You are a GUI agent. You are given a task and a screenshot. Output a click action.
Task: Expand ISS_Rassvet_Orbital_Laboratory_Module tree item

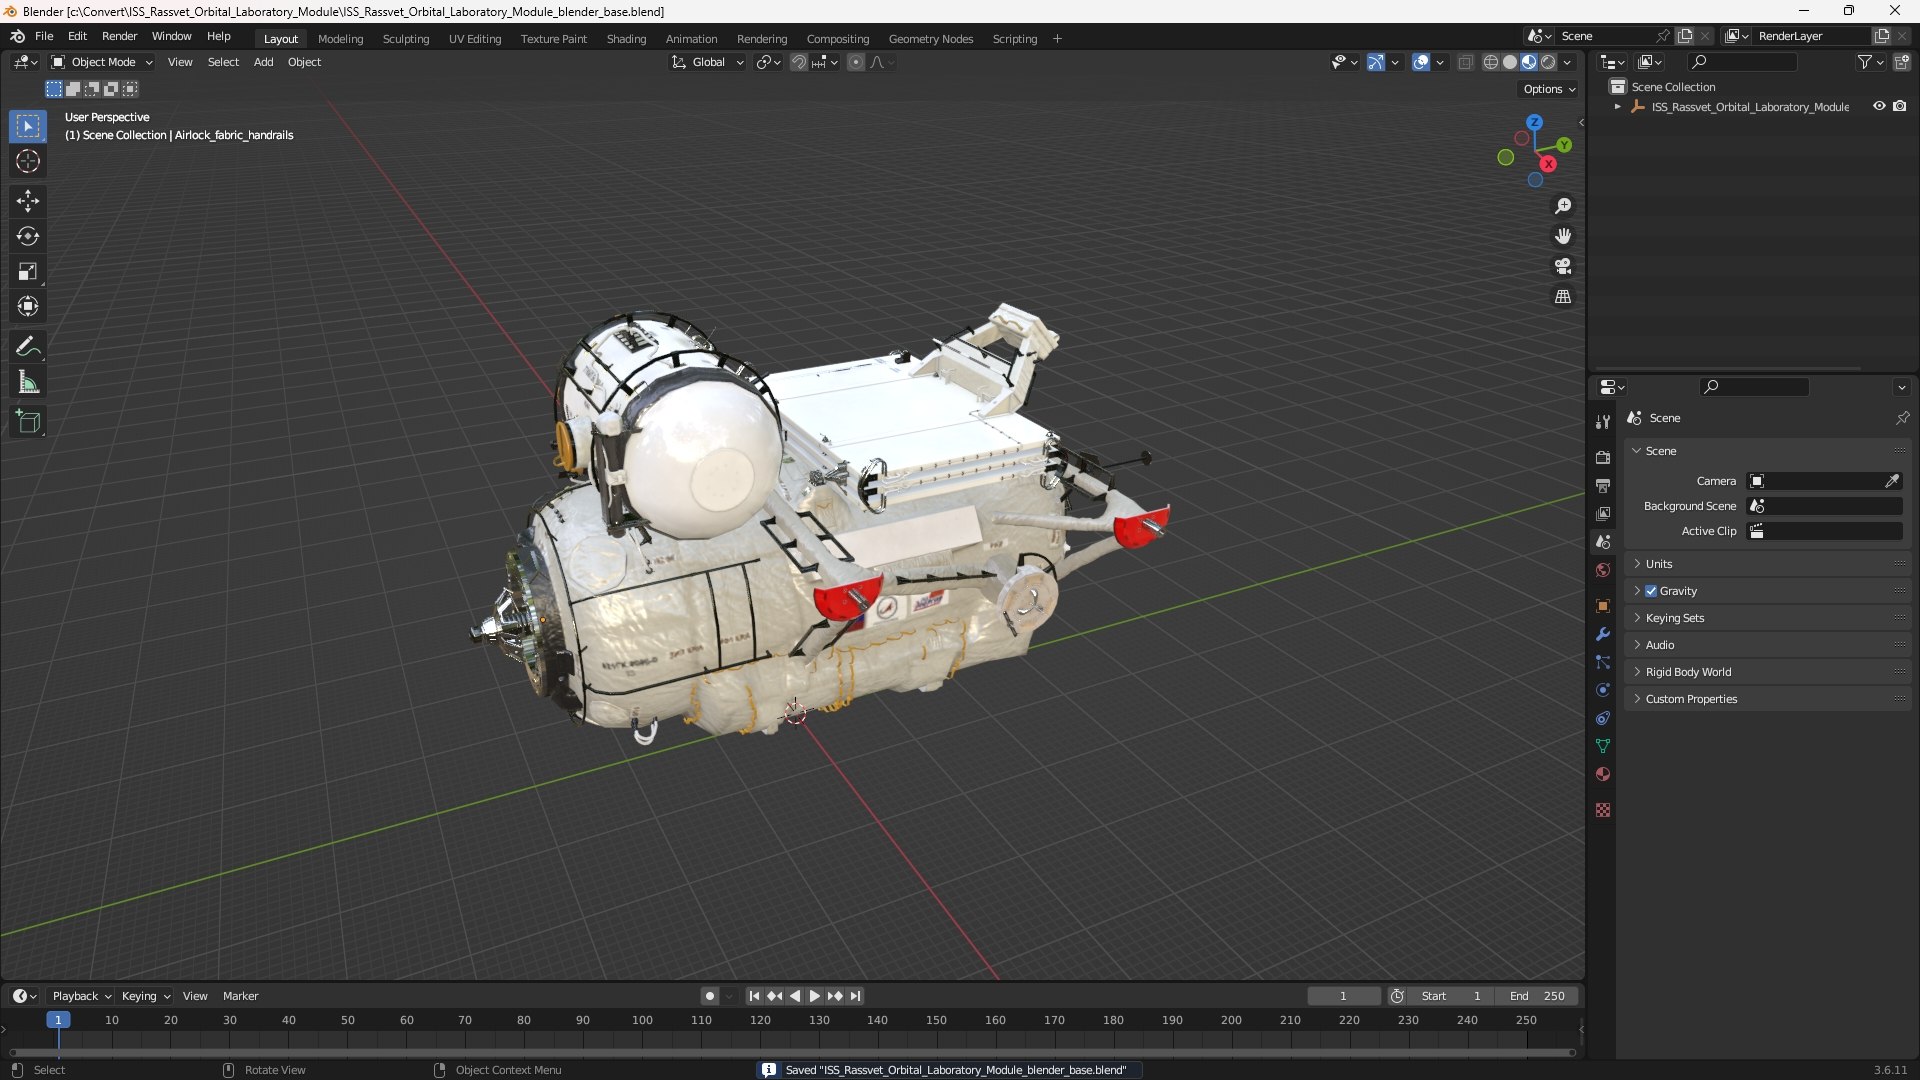point(1617,106)
